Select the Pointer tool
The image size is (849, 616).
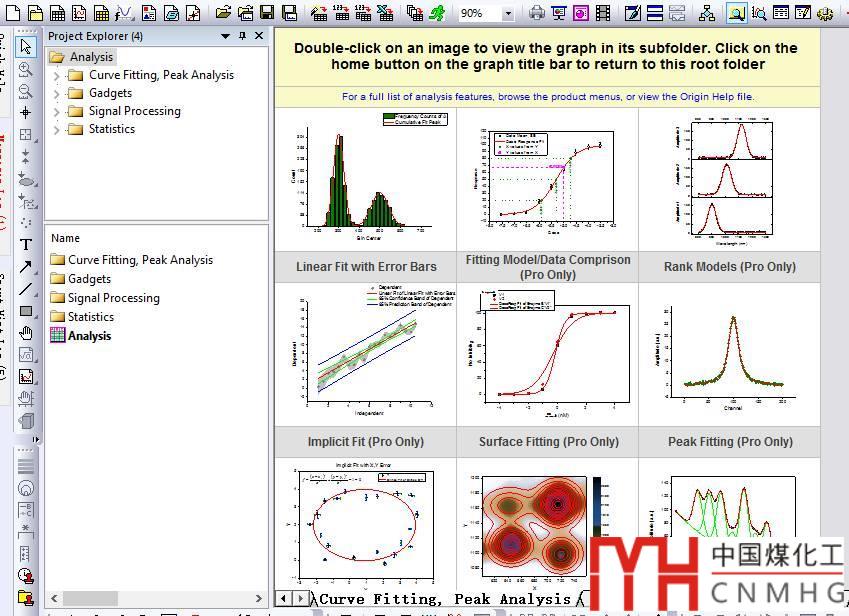click(25, 47)
